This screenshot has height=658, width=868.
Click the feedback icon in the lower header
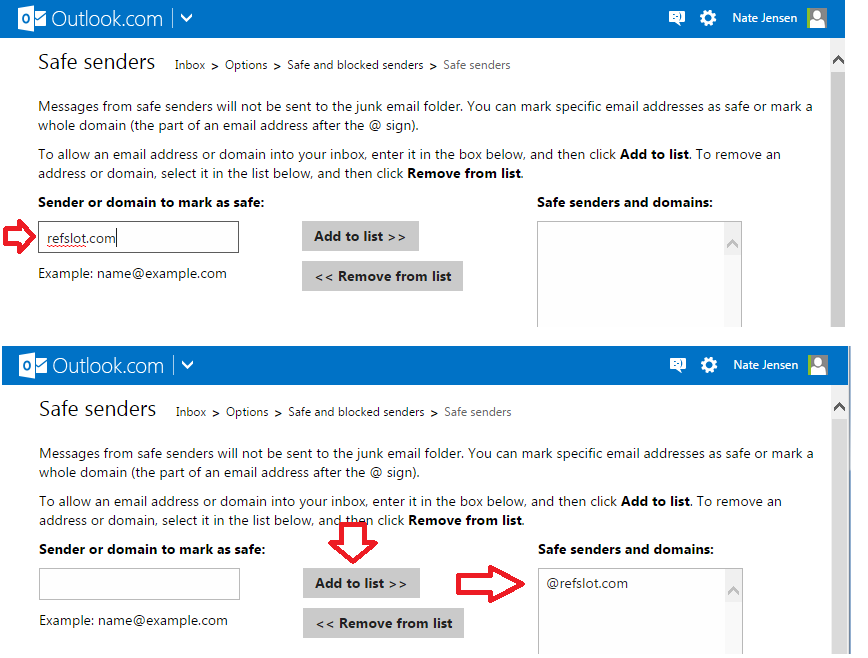(677, 366)
